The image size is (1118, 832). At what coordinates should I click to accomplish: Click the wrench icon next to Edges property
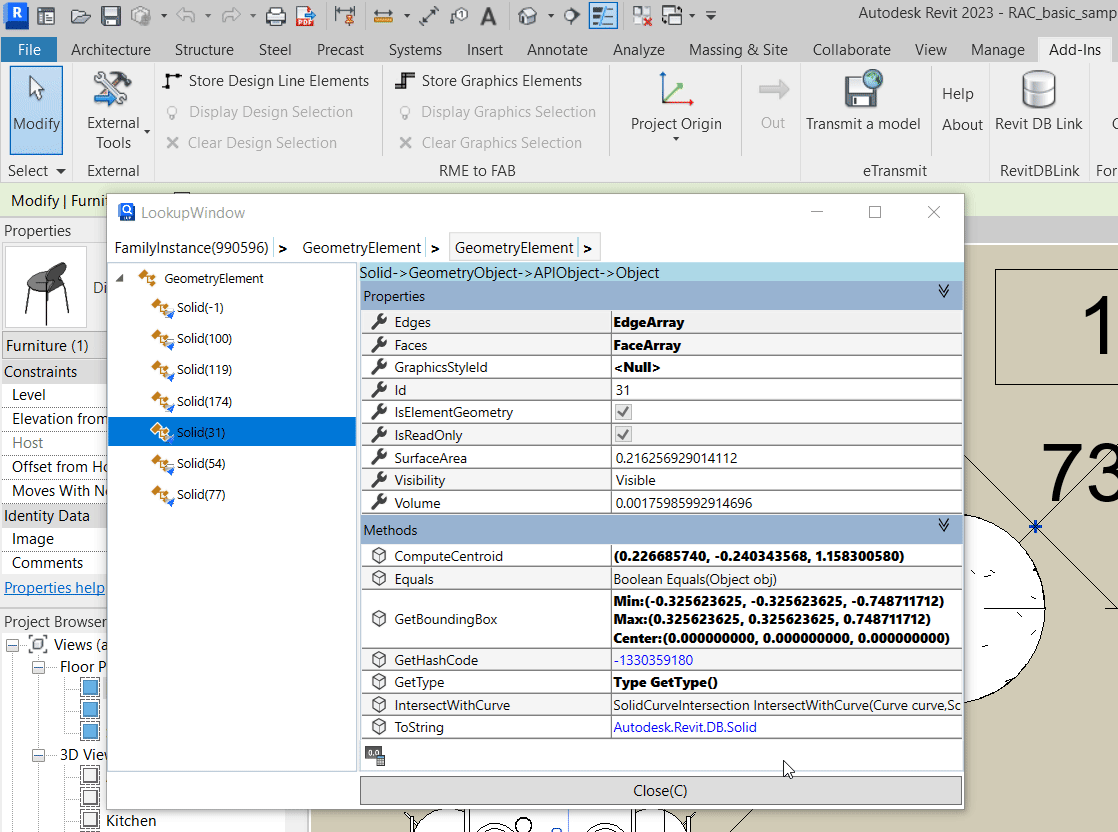pos(379,322)
